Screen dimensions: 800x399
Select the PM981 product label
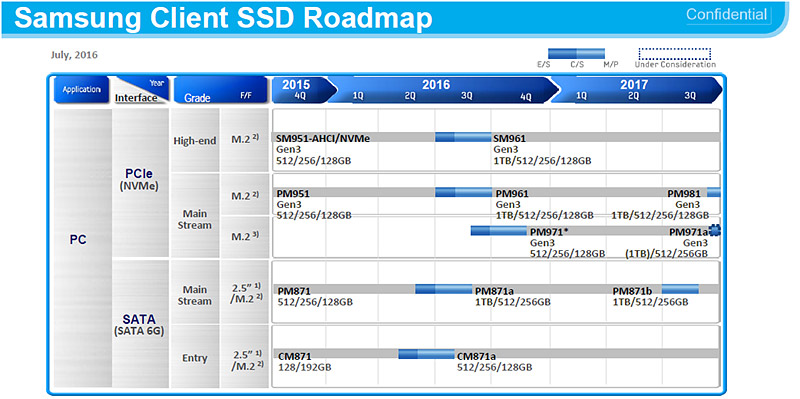click(x=684, y=193)
